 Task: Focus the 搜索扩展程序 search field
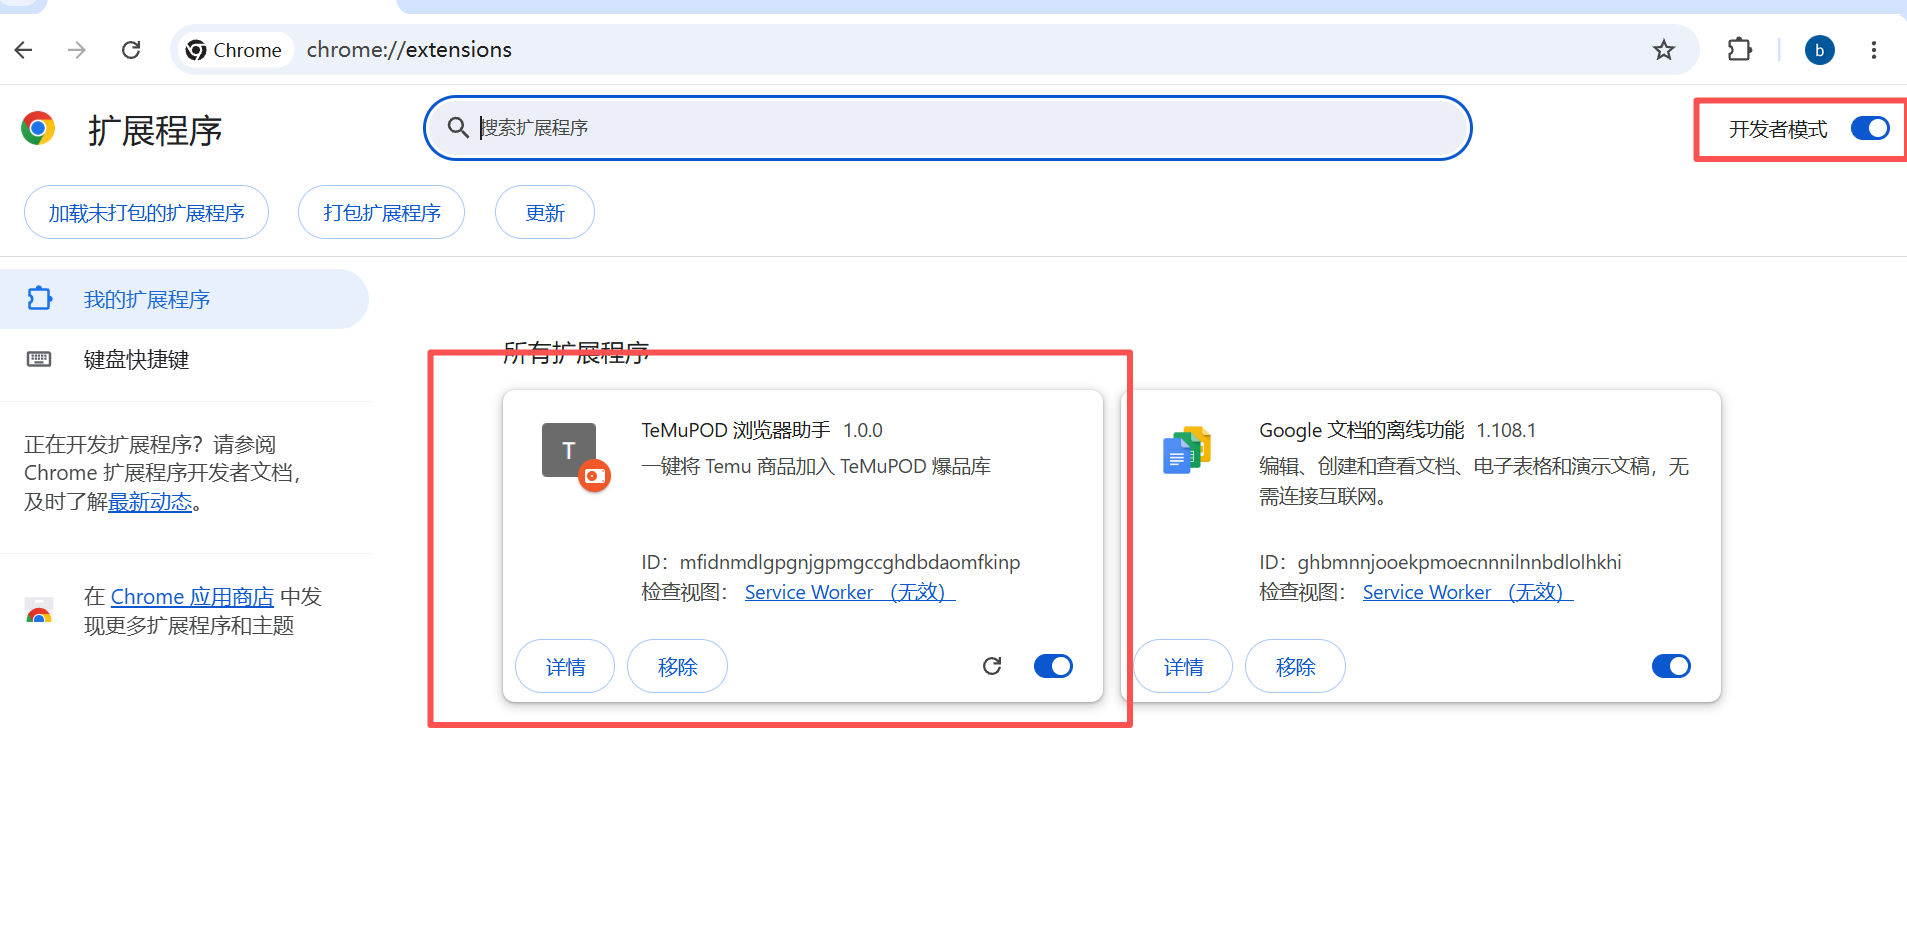pos(947,128)
